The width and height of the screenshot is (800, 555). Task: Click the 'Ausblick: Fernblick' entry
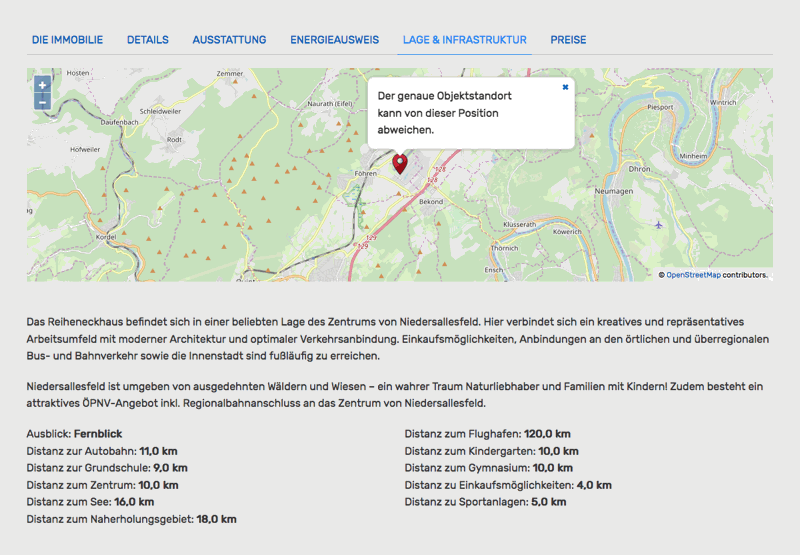pos(74,434)
